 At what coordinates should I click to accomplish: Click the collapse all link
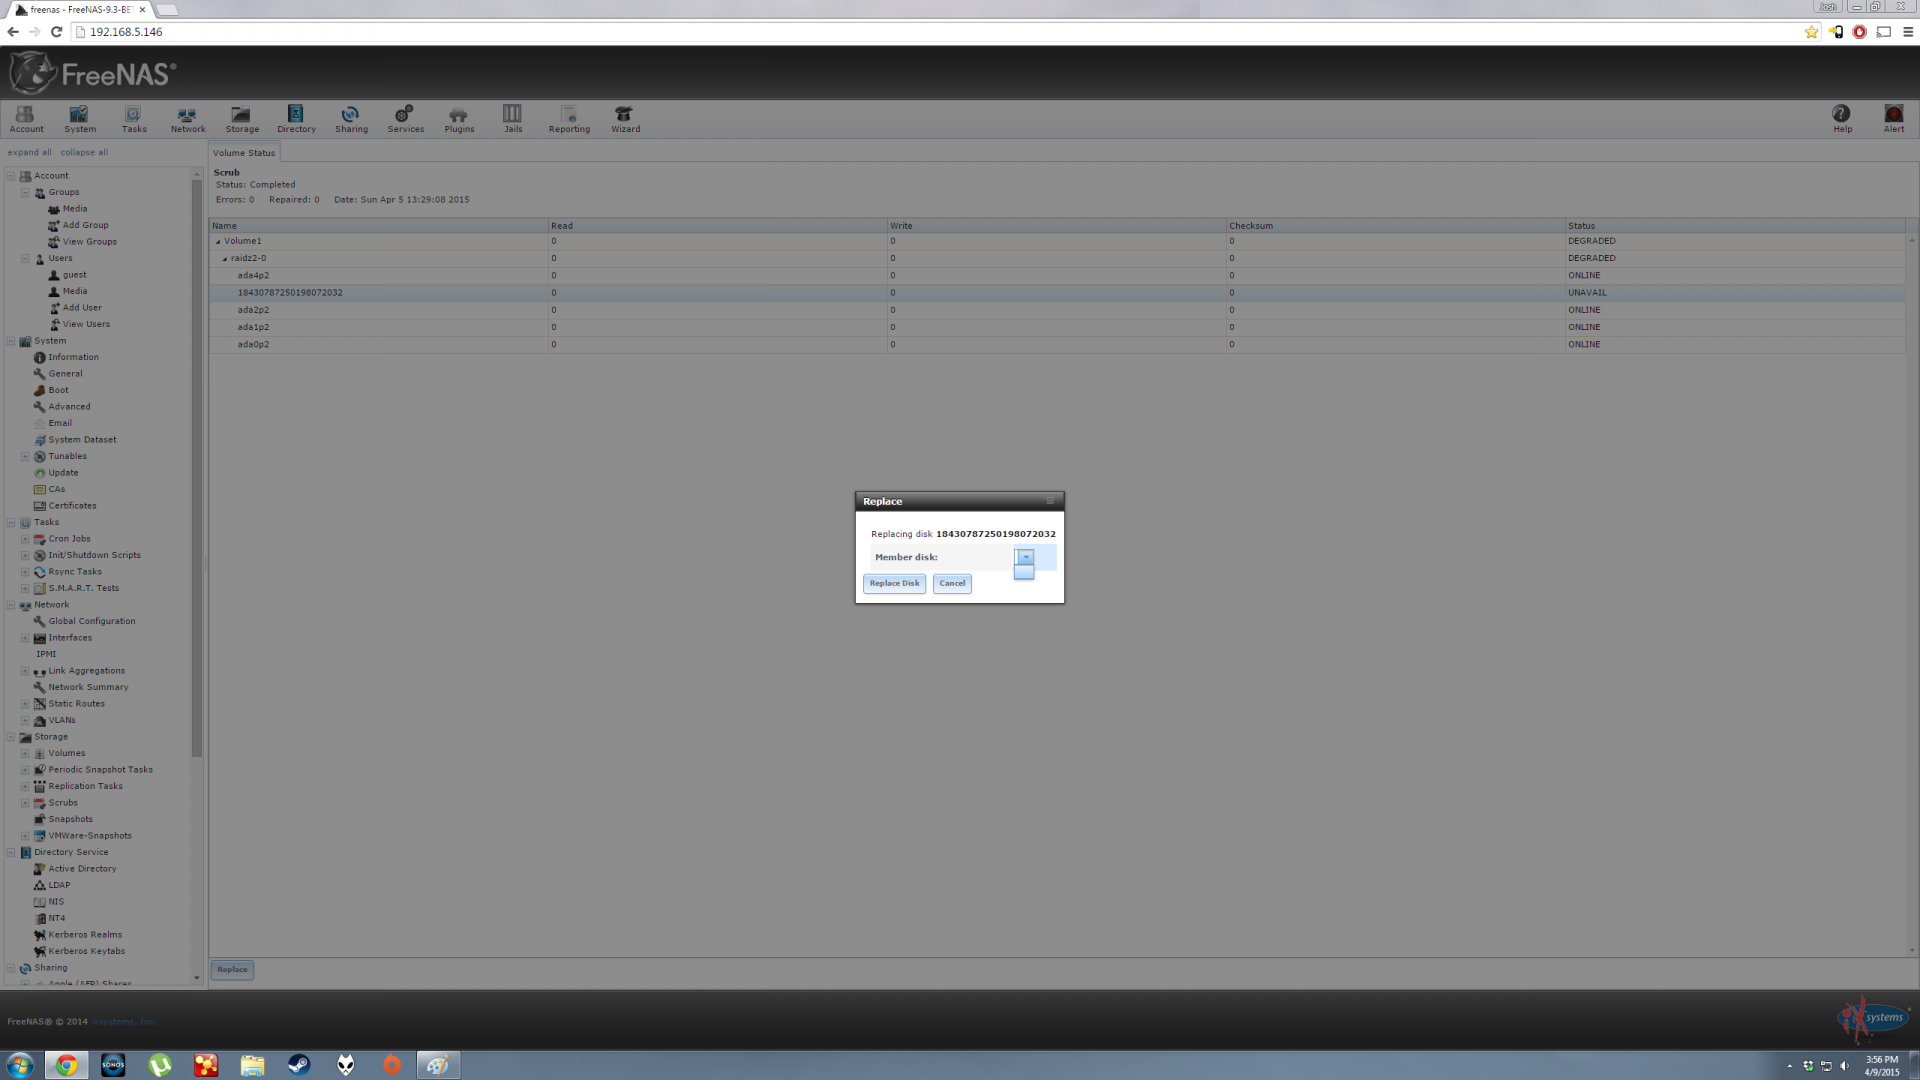[84, 152]
